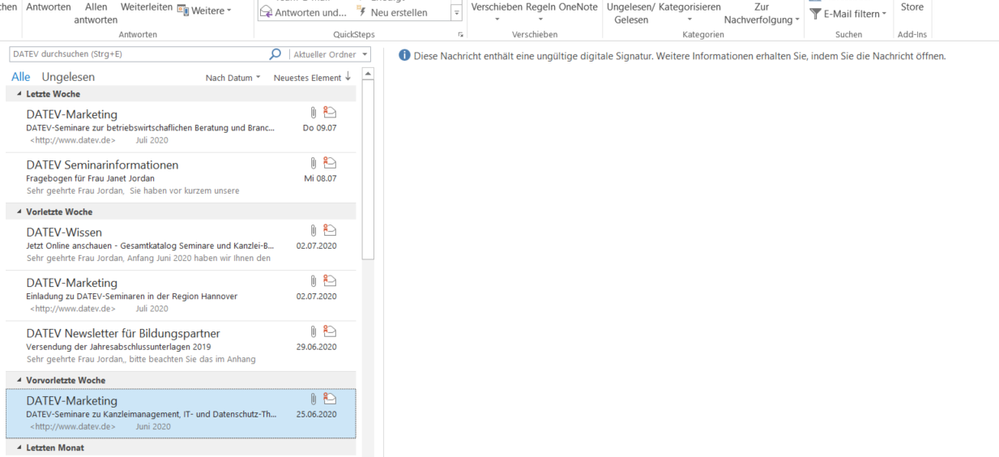
Task: Open the 'E-Mail filtern' dropdown
Action: (x=848, y=13)
